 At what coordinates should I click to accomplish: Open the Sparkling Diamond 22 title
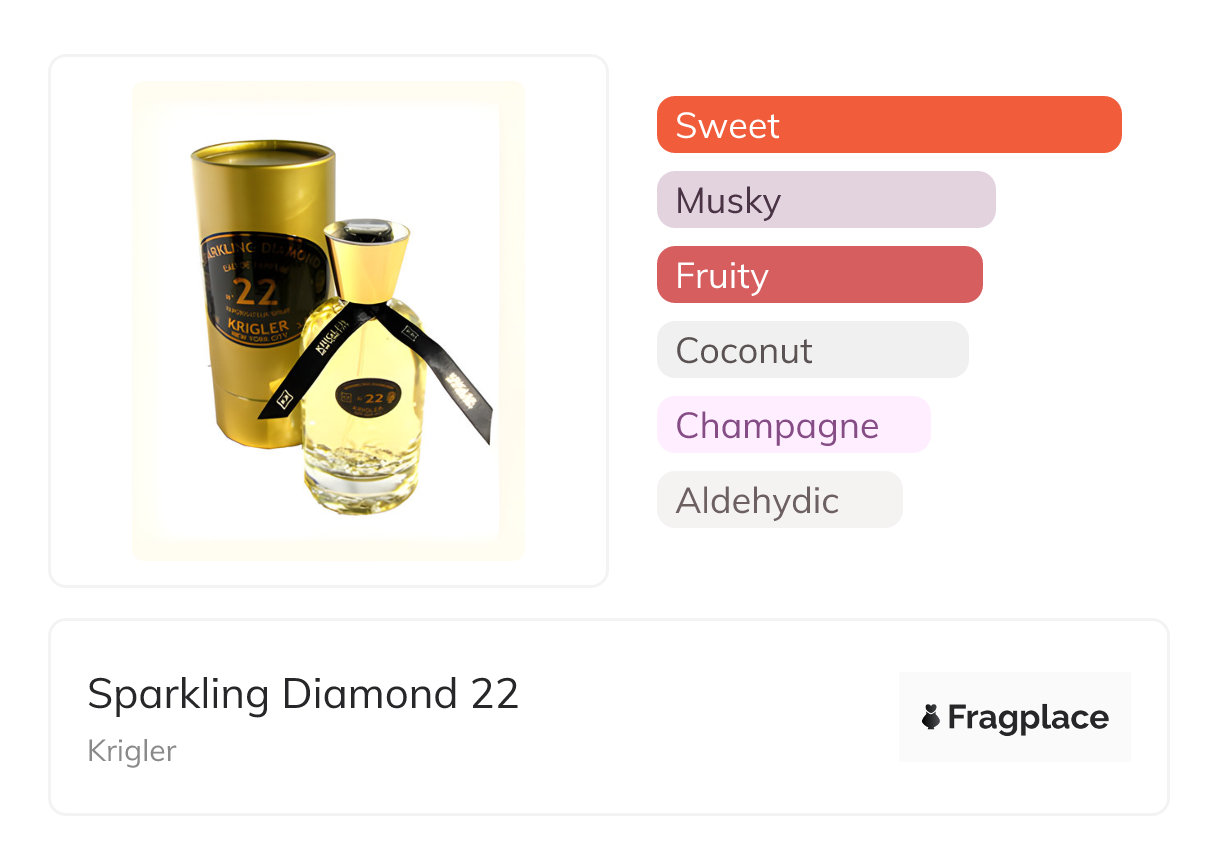point(303,693)
